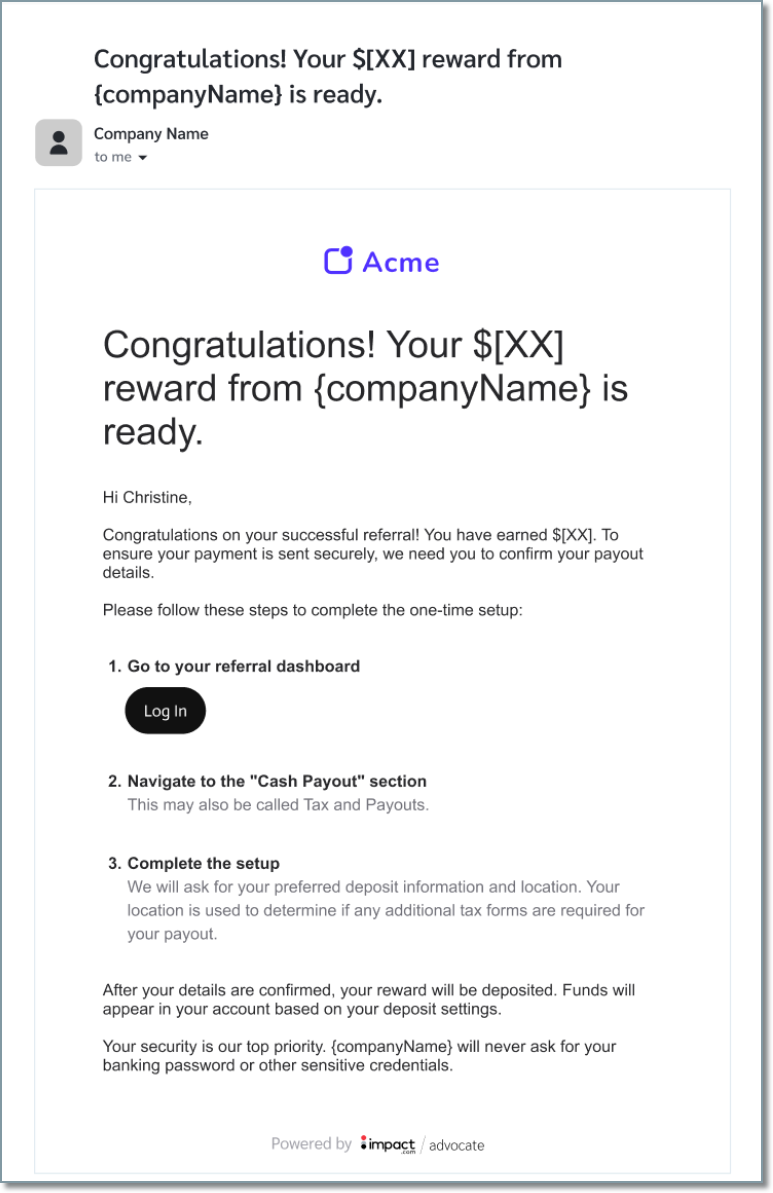Click the "Hi Christine," greeting
Image resolution: width=773 pixels, height=1193 pixels.
pyautogui.click(x=148, y=498)
